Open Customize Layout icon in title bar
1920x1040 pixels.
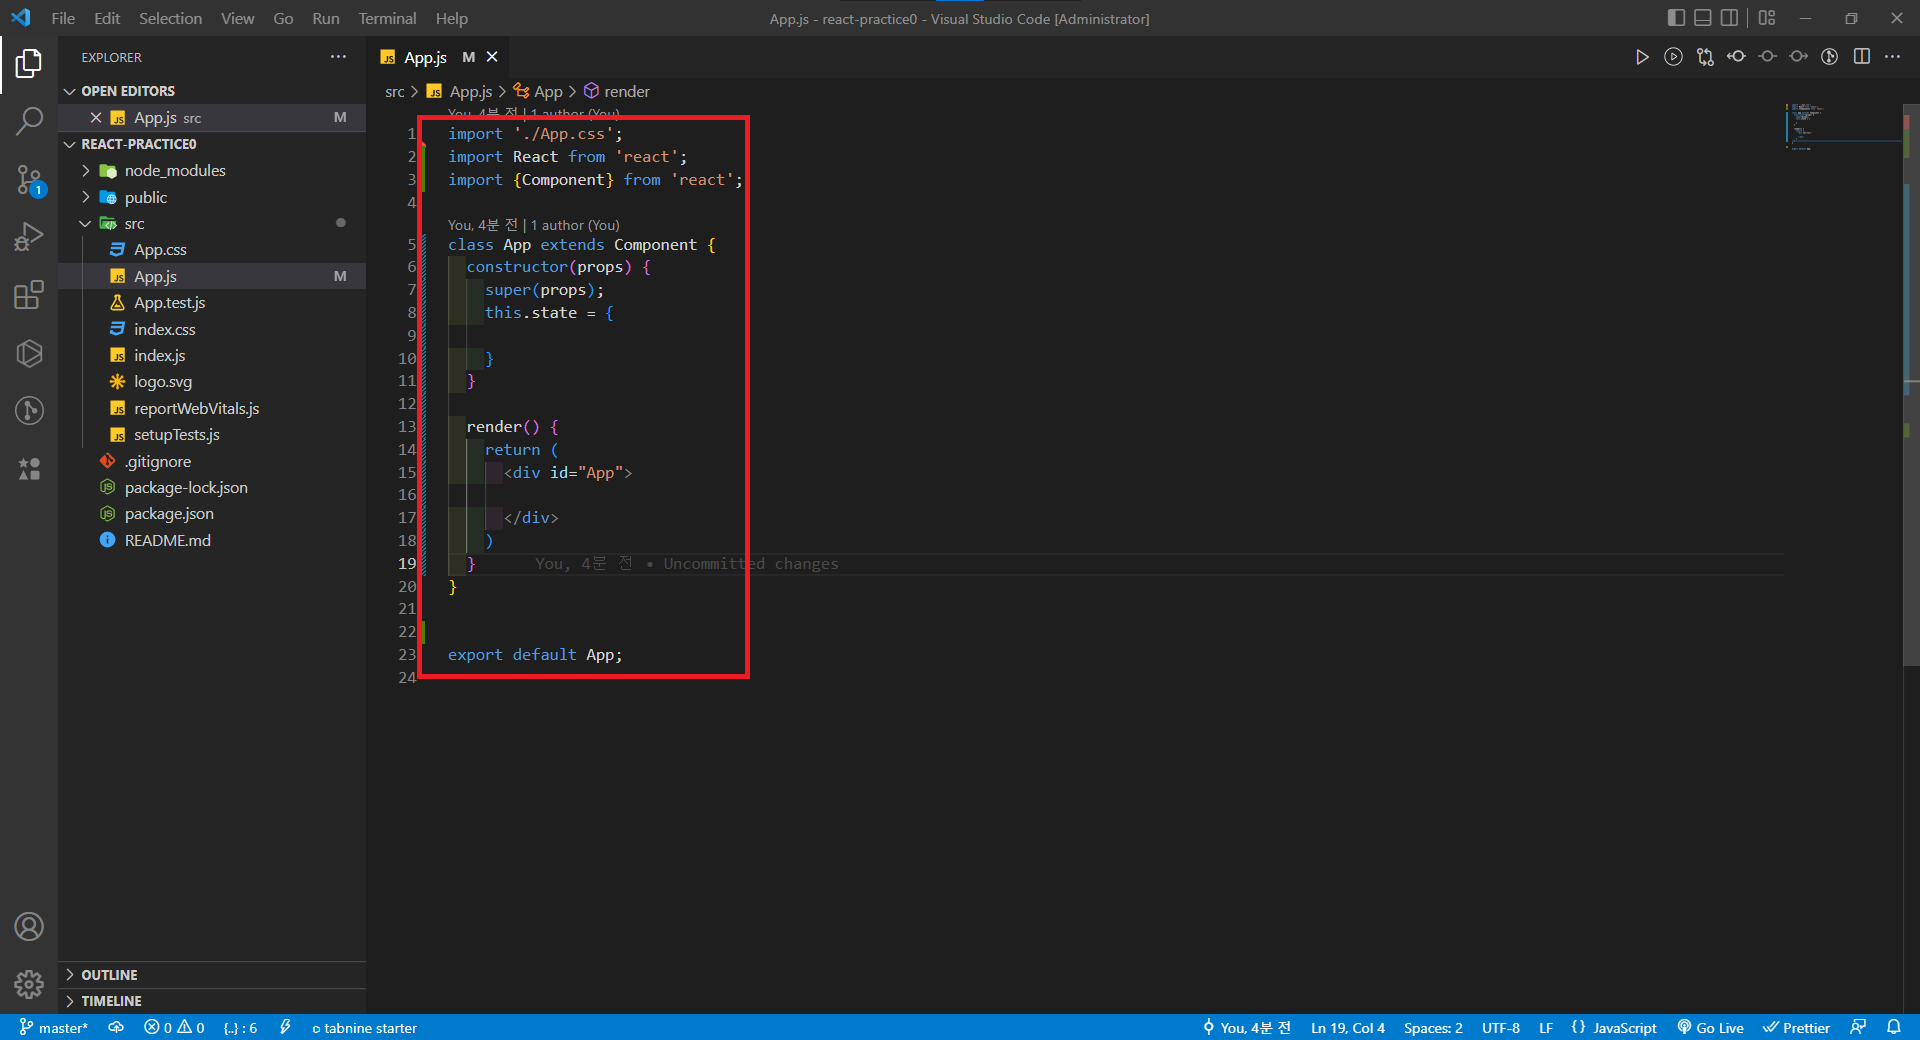click(1767, 18)
